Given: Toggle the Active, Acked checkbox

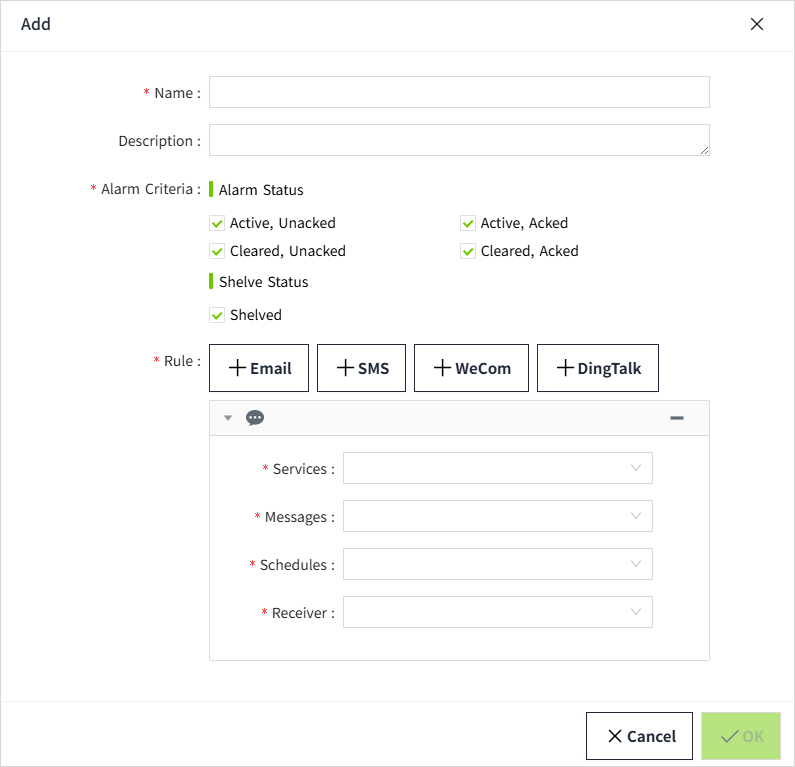Looking at the screenshot, I should [x=468, y=223].
